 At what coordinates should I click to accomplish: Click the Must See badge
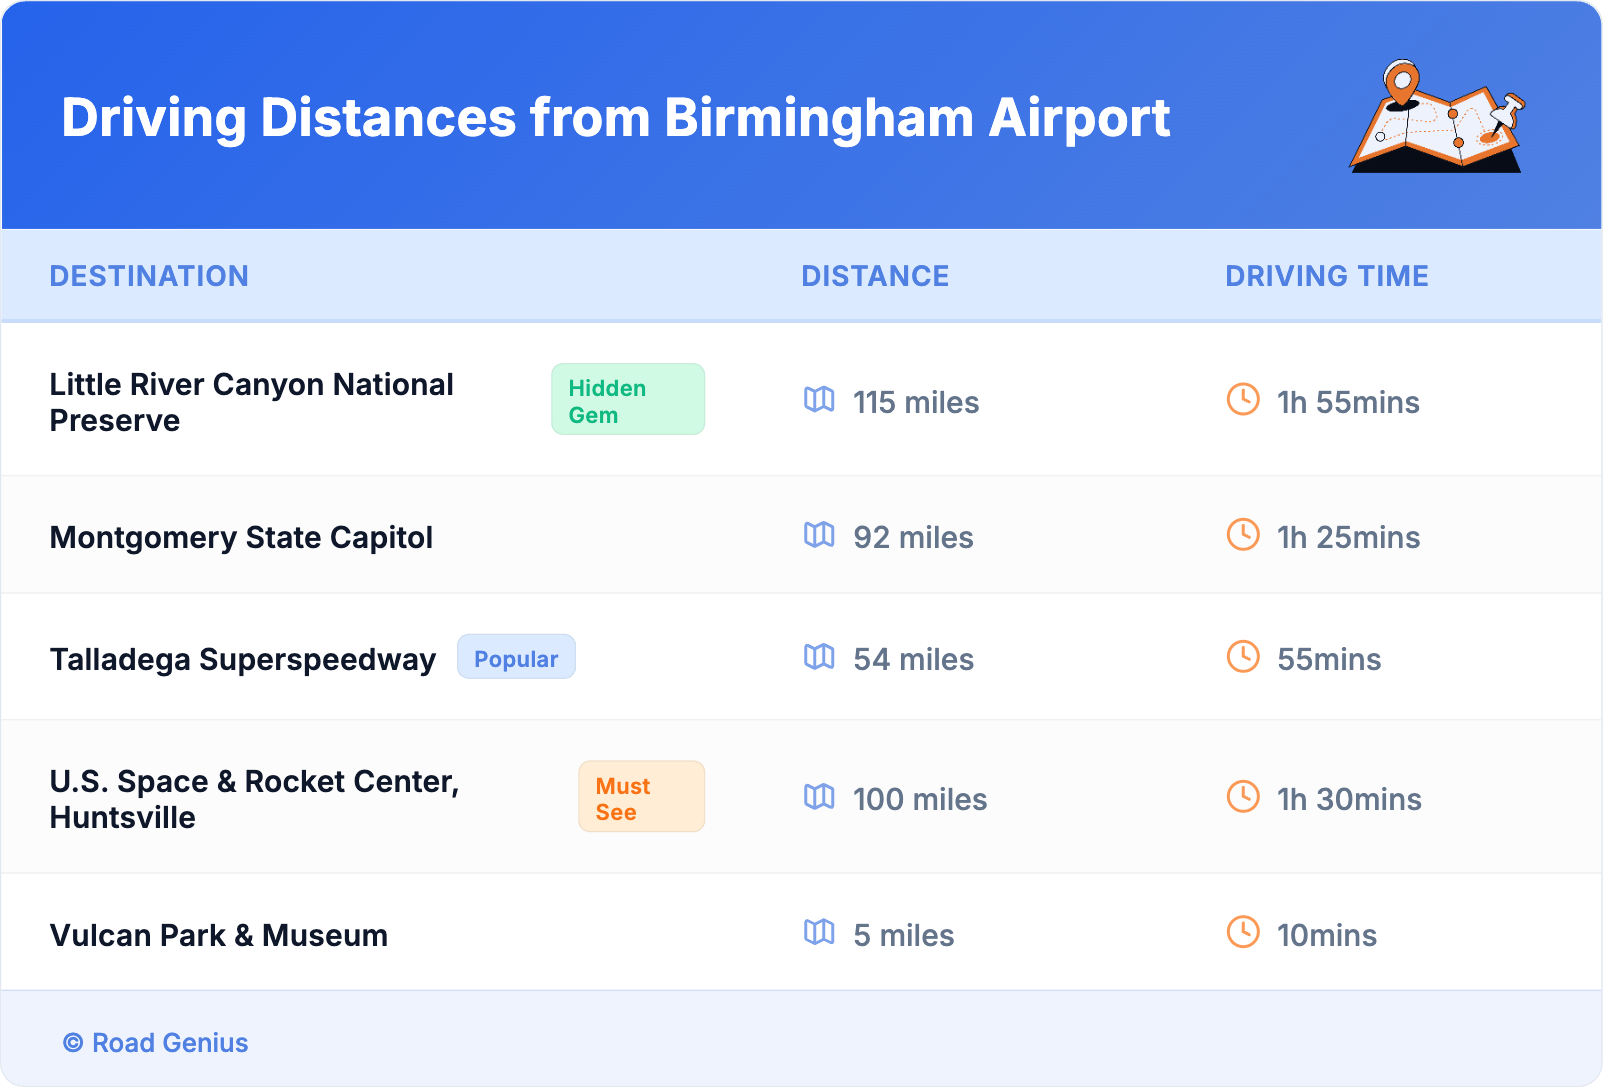(x=641, y=797)
